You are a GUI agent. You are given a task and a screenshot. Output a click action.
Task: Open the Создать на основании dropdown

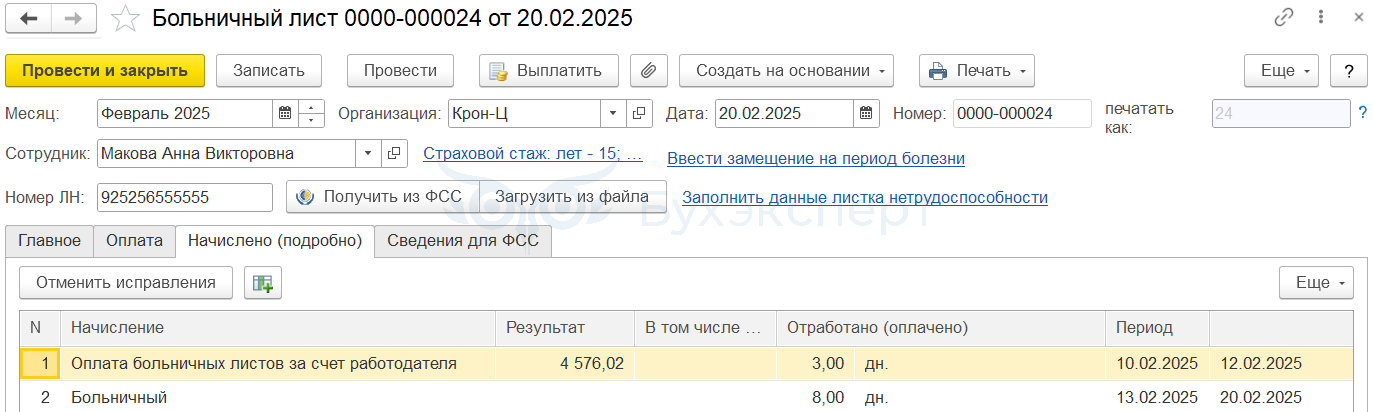[x=786, y=71]
